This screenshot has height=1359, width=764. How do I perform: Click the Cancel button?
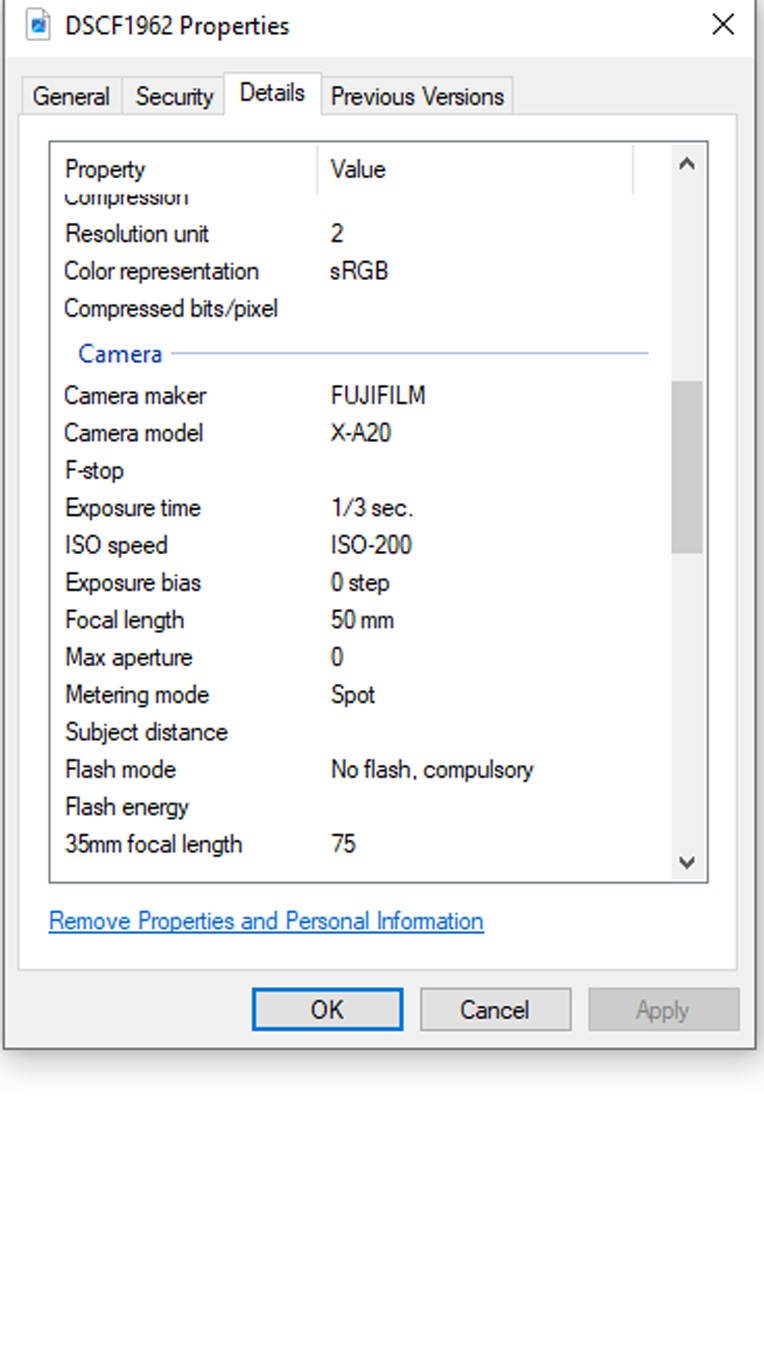point(495,1010)
